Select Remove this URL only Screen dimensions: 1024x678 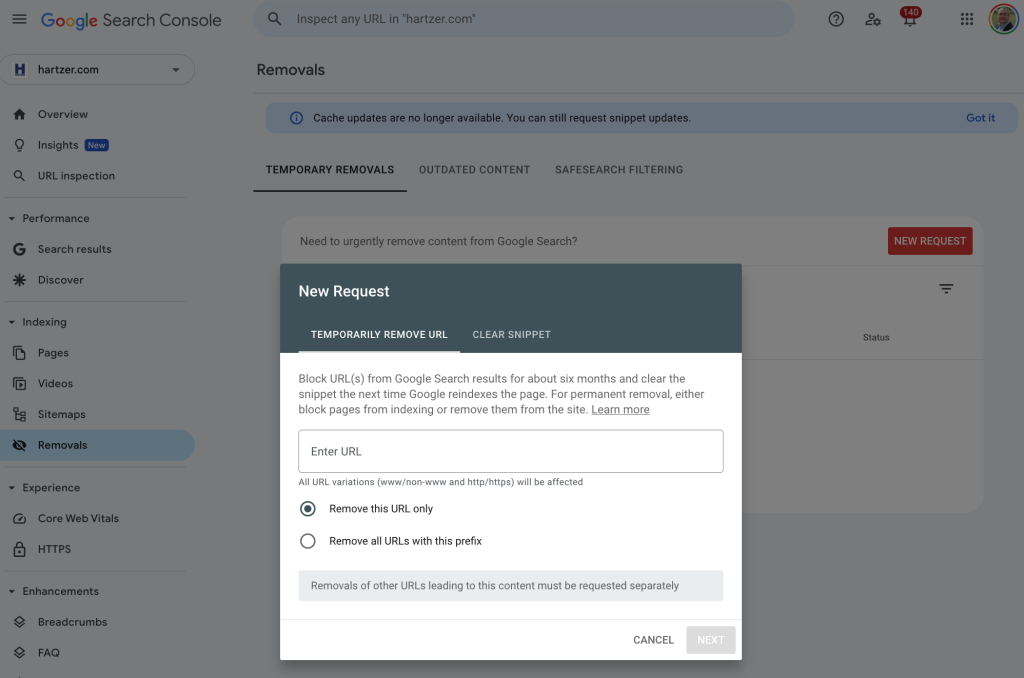[x=308, y=509]
